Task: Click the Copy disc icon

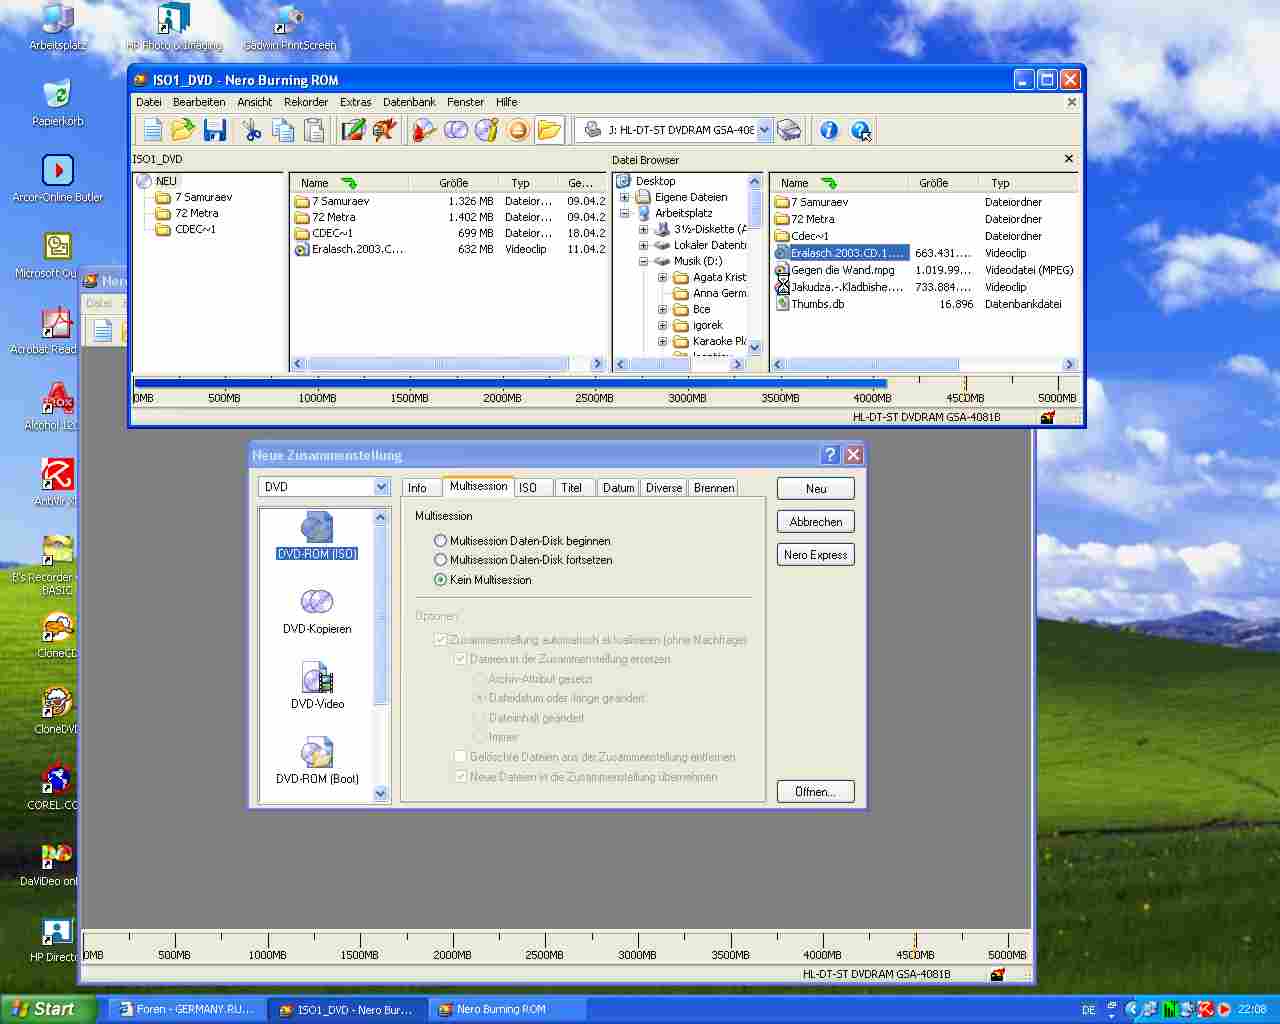Action: coord(456,130)
